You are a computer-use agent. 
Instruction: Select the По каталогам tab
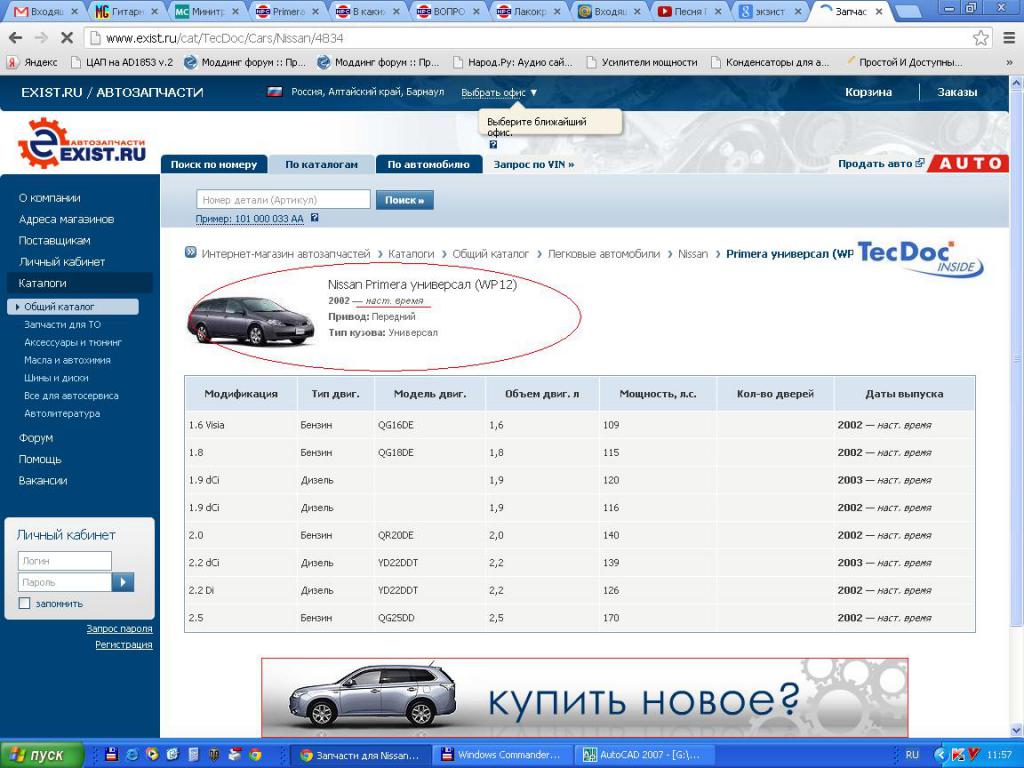click(x=321, y=165)
